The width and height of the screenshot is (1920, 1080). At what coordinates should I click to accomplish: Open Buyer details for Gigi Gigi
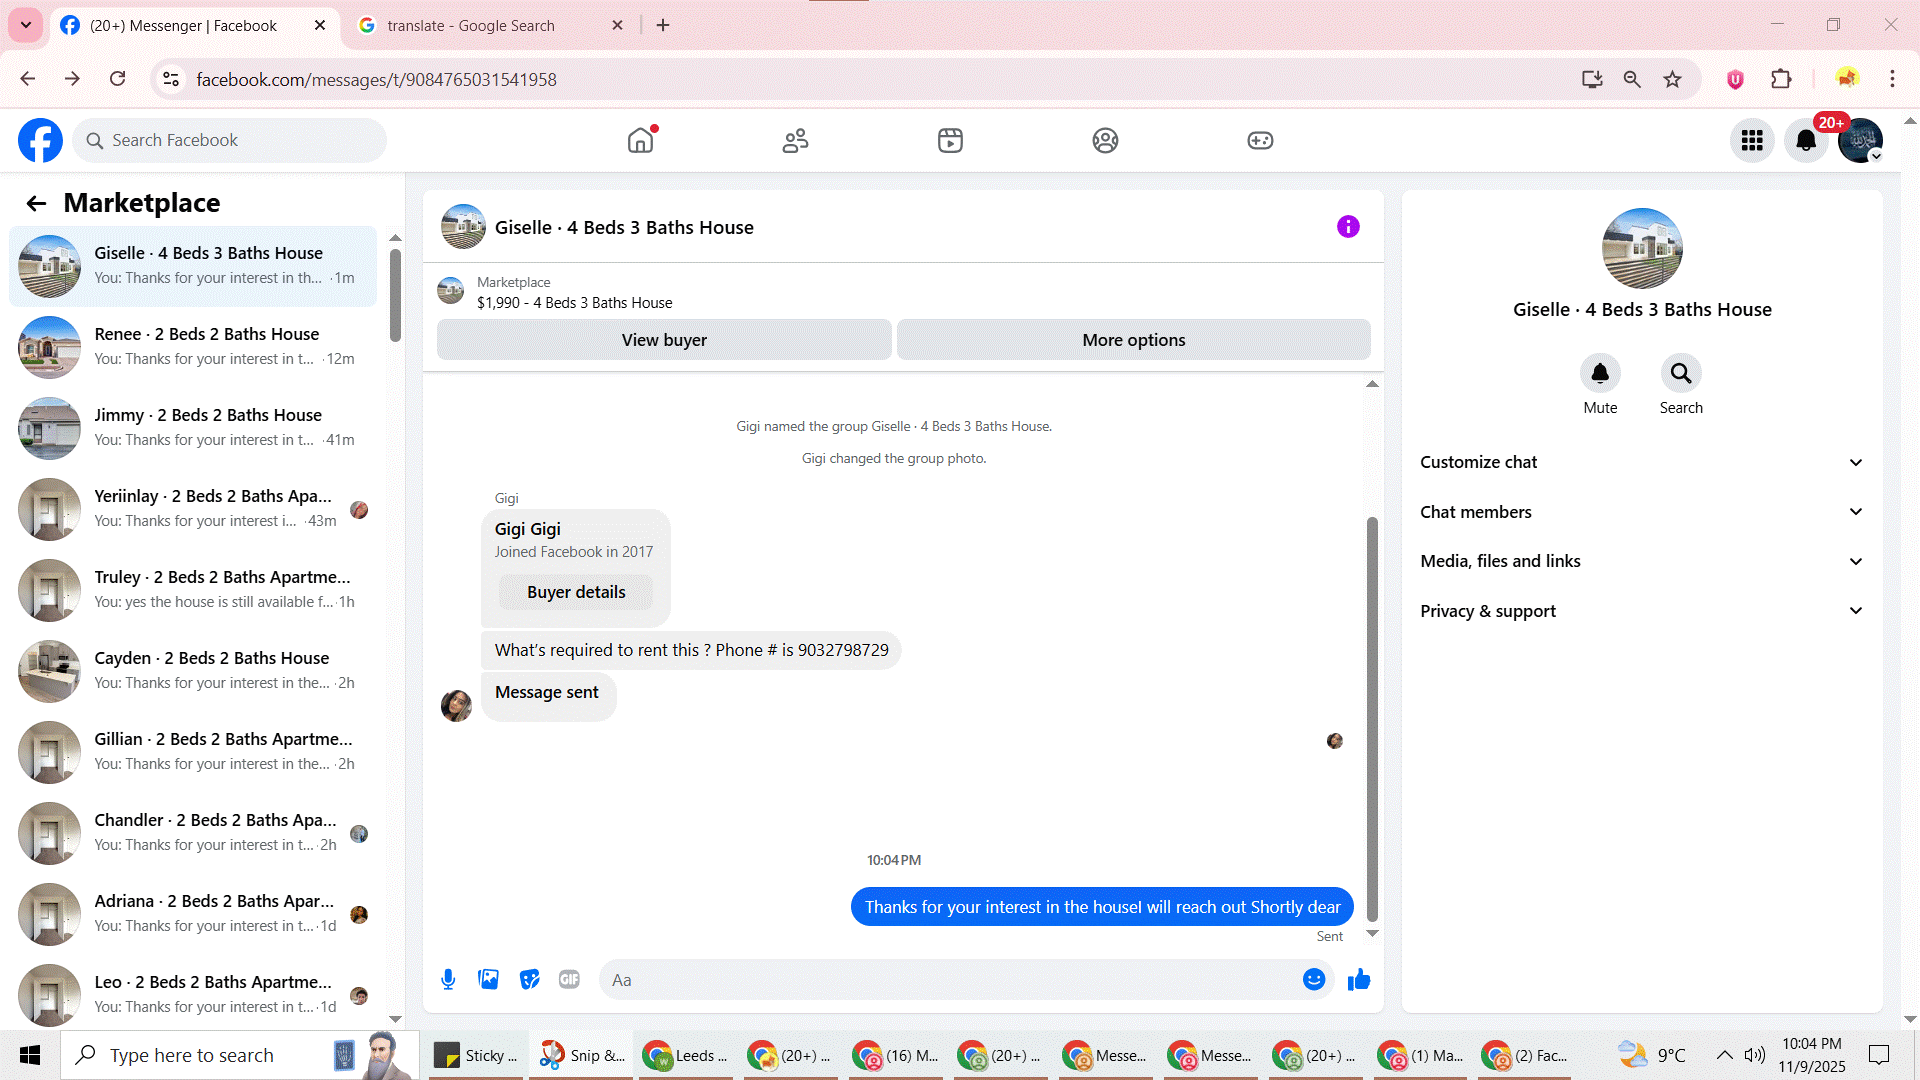click(x=576, y=592)
